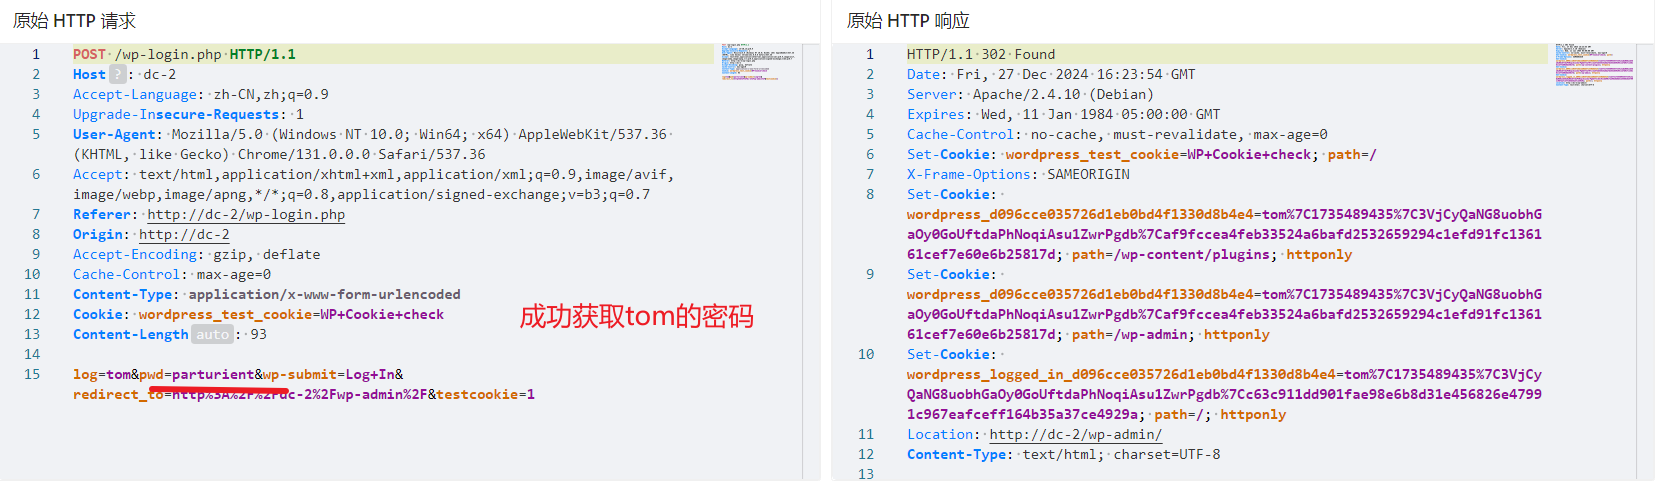Screen dimensions: 1656x487
Task: Click the pwd parameter value parturient
Action: (213, 374)
